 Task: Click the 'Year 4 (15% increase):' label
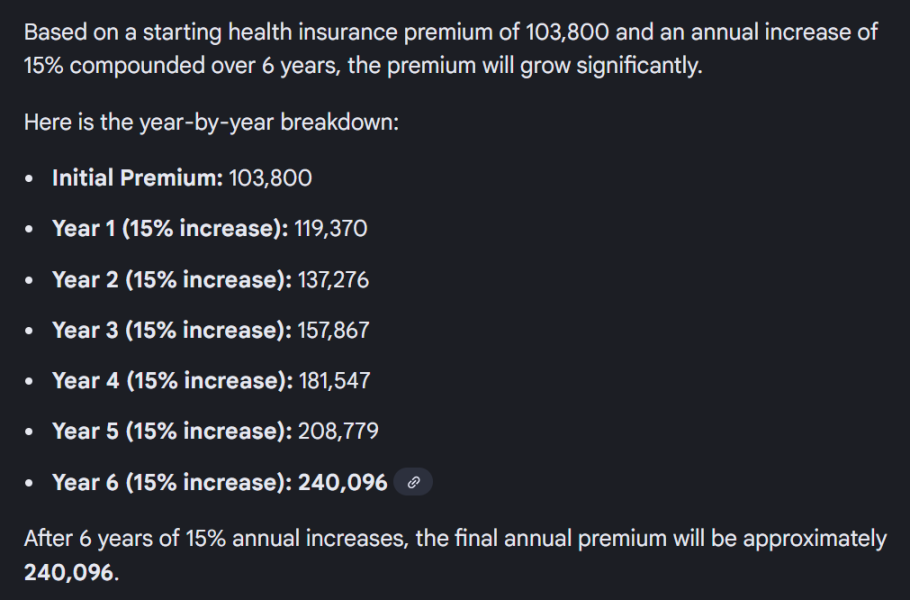[x=171, y=381]
